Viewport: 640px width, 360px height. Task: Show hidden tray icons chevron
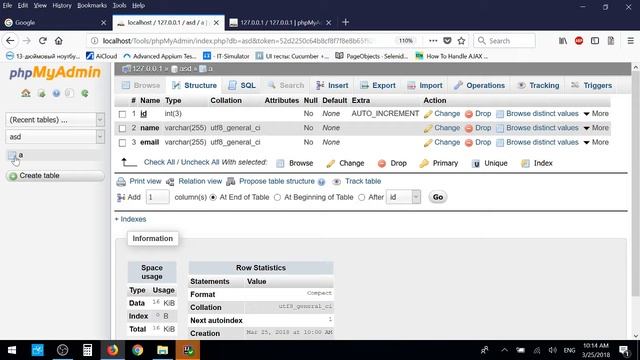click(x=504, y=350)
